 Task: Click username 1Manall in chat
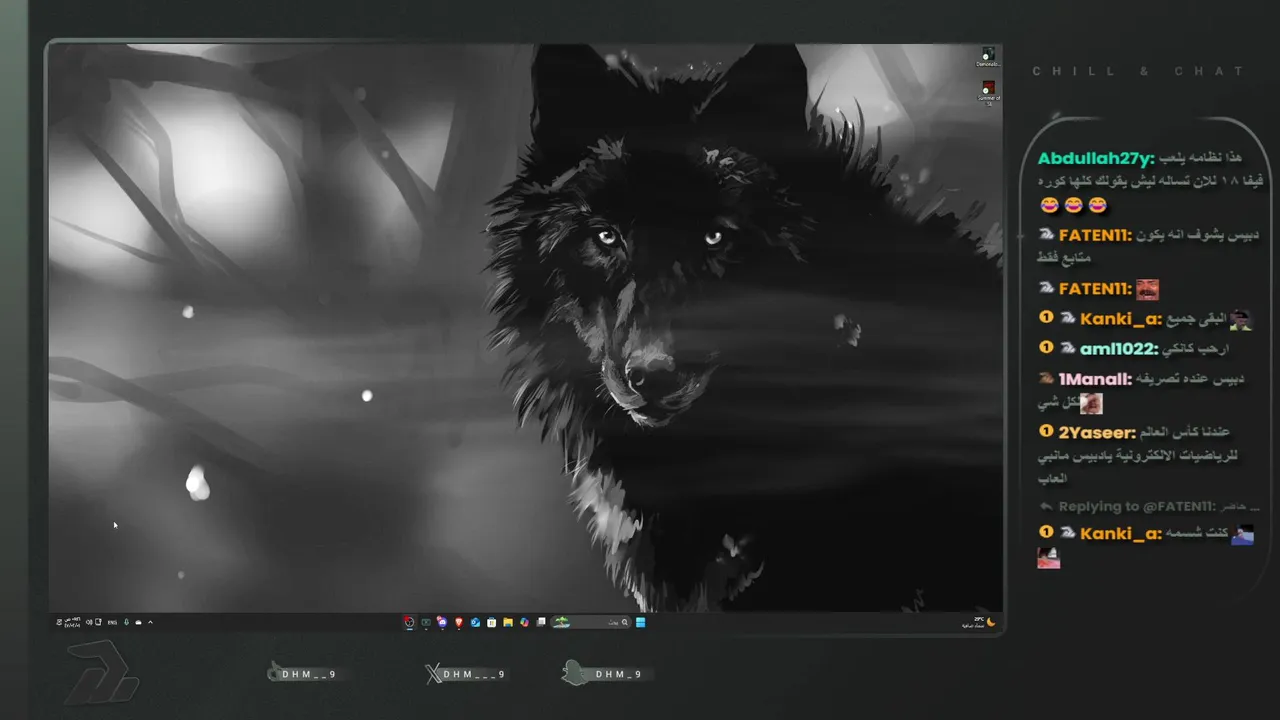pyautogui.click(x=1095, y=379)
